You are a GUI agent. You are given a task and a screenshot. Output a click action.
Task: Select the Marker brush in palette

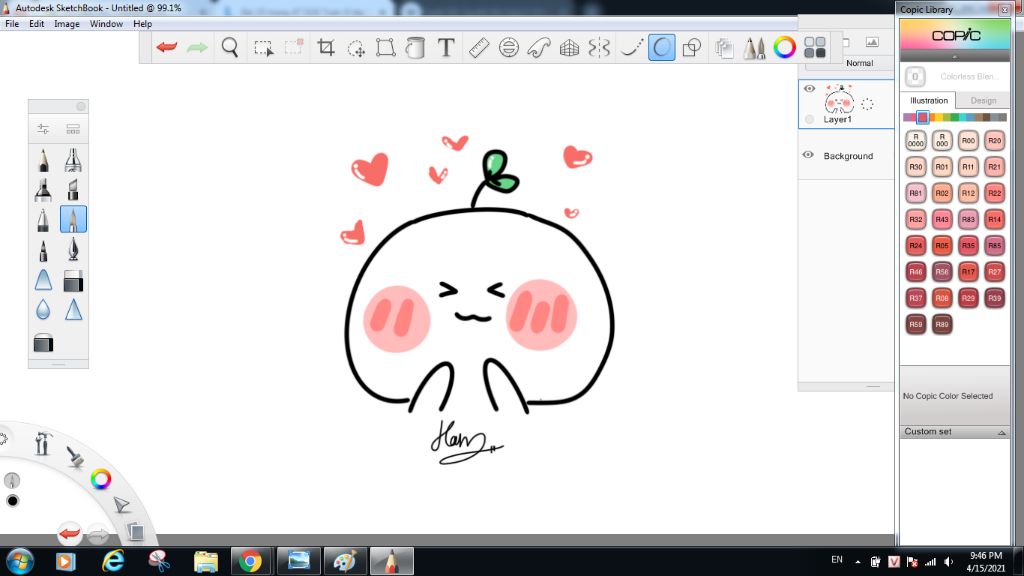[x=43, y=190]
